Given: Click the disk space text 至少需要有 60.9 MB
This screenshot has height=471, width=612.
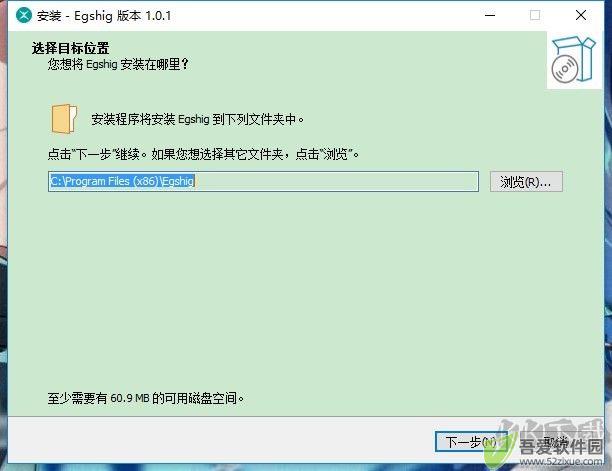Looking at the screenshot, I should 146,398.
